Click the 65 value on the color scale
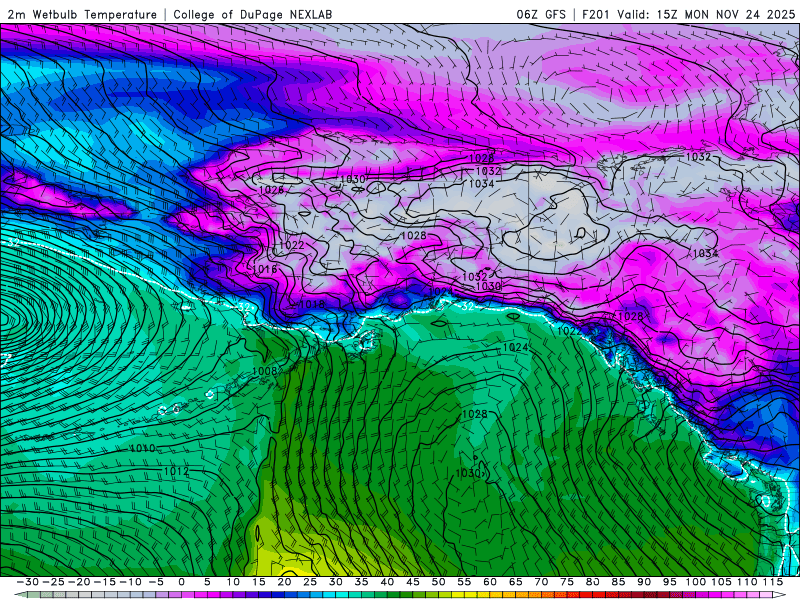The width and height of the screenshot is (800, 600). [515, 582]
